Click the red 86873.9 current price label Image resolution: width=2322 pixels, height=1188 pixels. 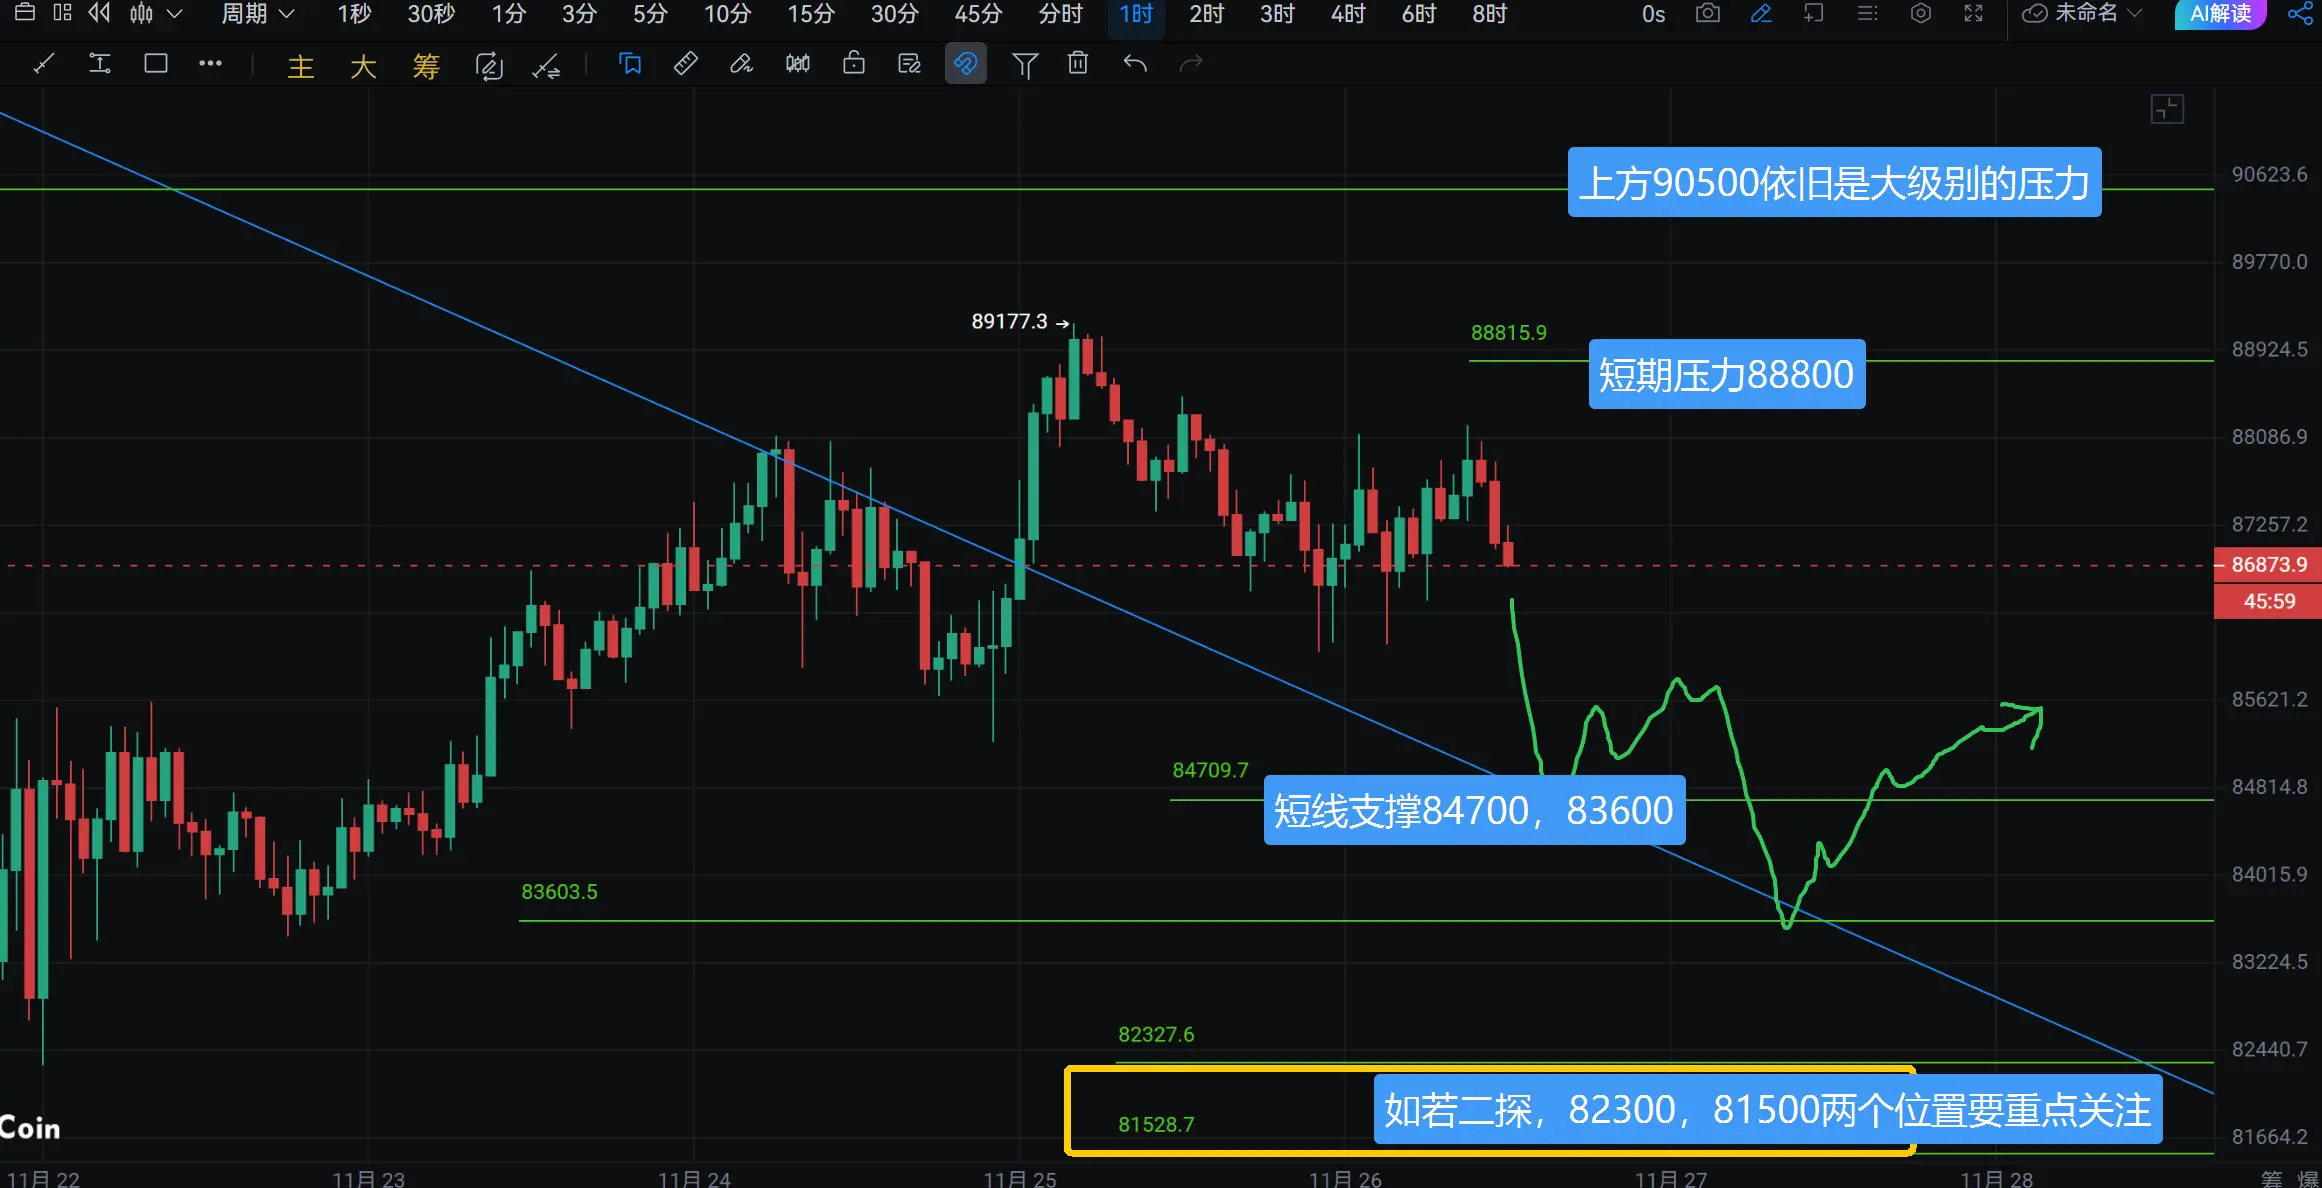click(2268, 565)
